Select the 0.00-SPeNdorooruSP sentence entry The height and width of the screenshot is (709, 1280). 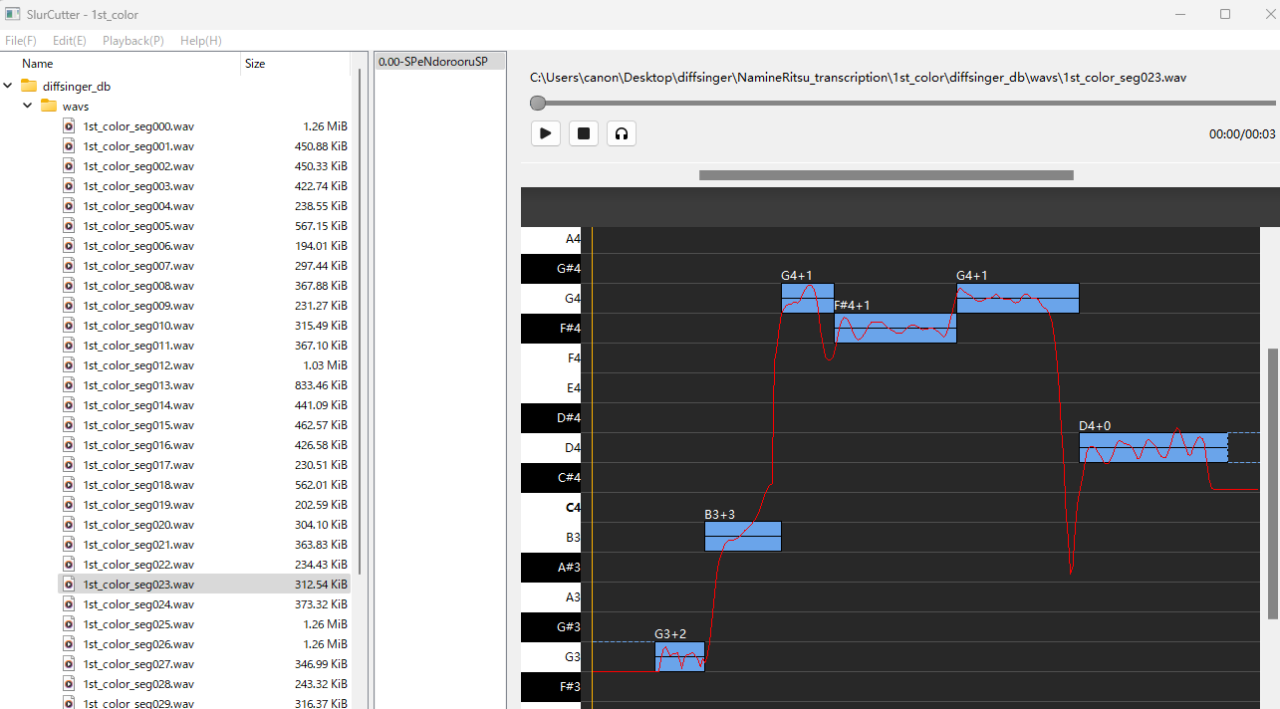click(434, 62)
